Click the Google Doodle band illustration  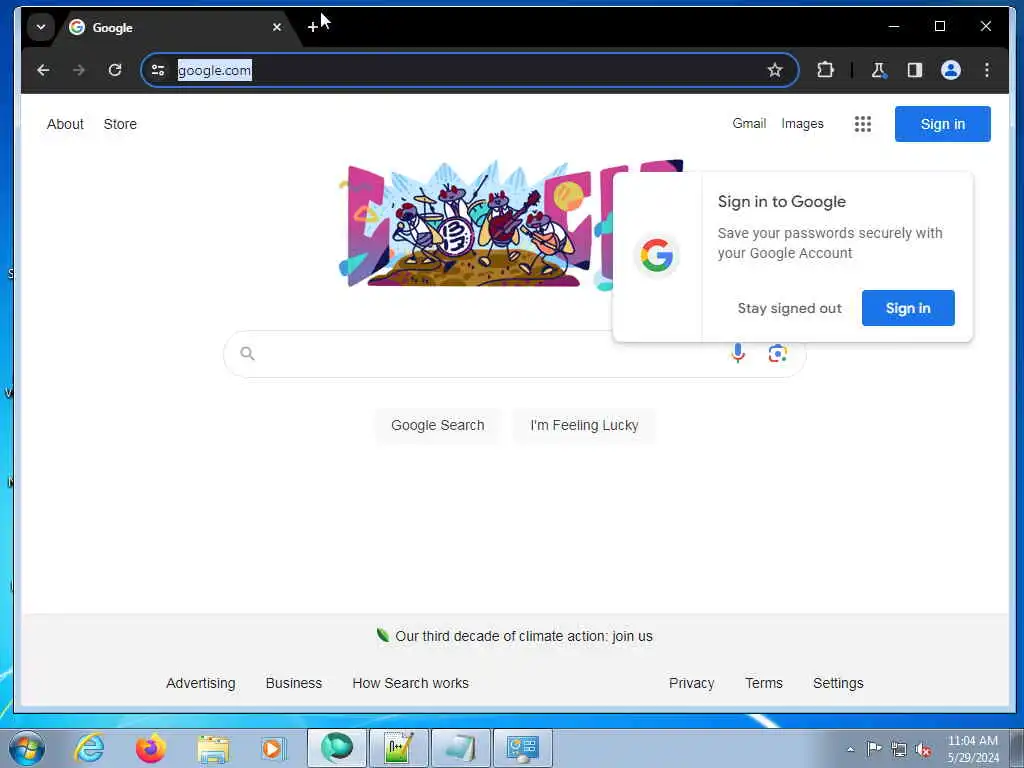477,225
